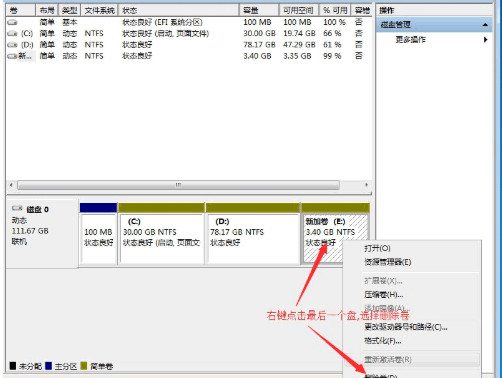This screenshot has width=502, height=378.
Task: Click the 111.67 GB disk size text
Action: [x=30, y=231]
